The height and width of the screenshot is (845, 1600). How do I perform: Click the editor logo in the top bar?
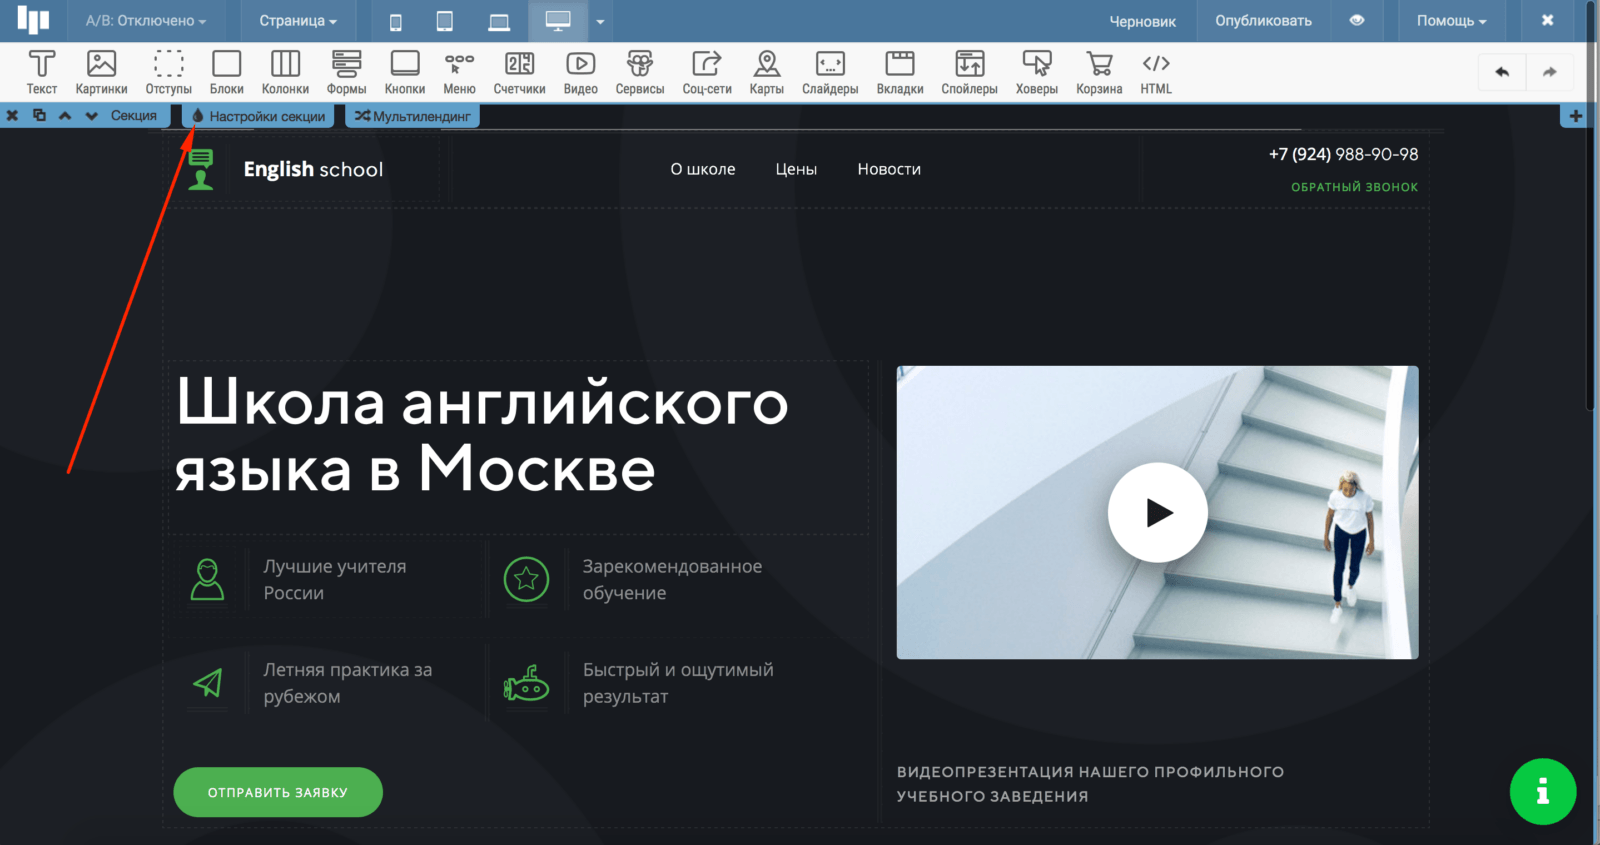click(x=33, y=21)
